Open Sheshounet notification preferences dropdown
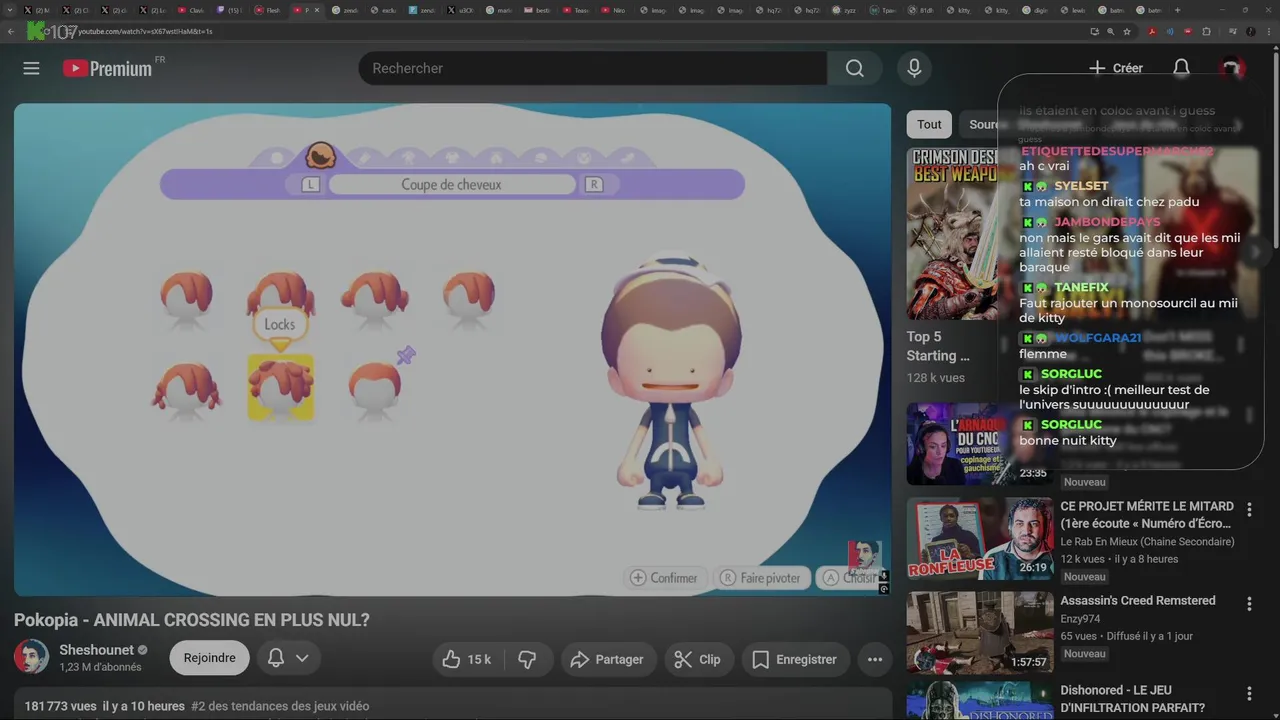1280x720 pixels. (288, 658)
